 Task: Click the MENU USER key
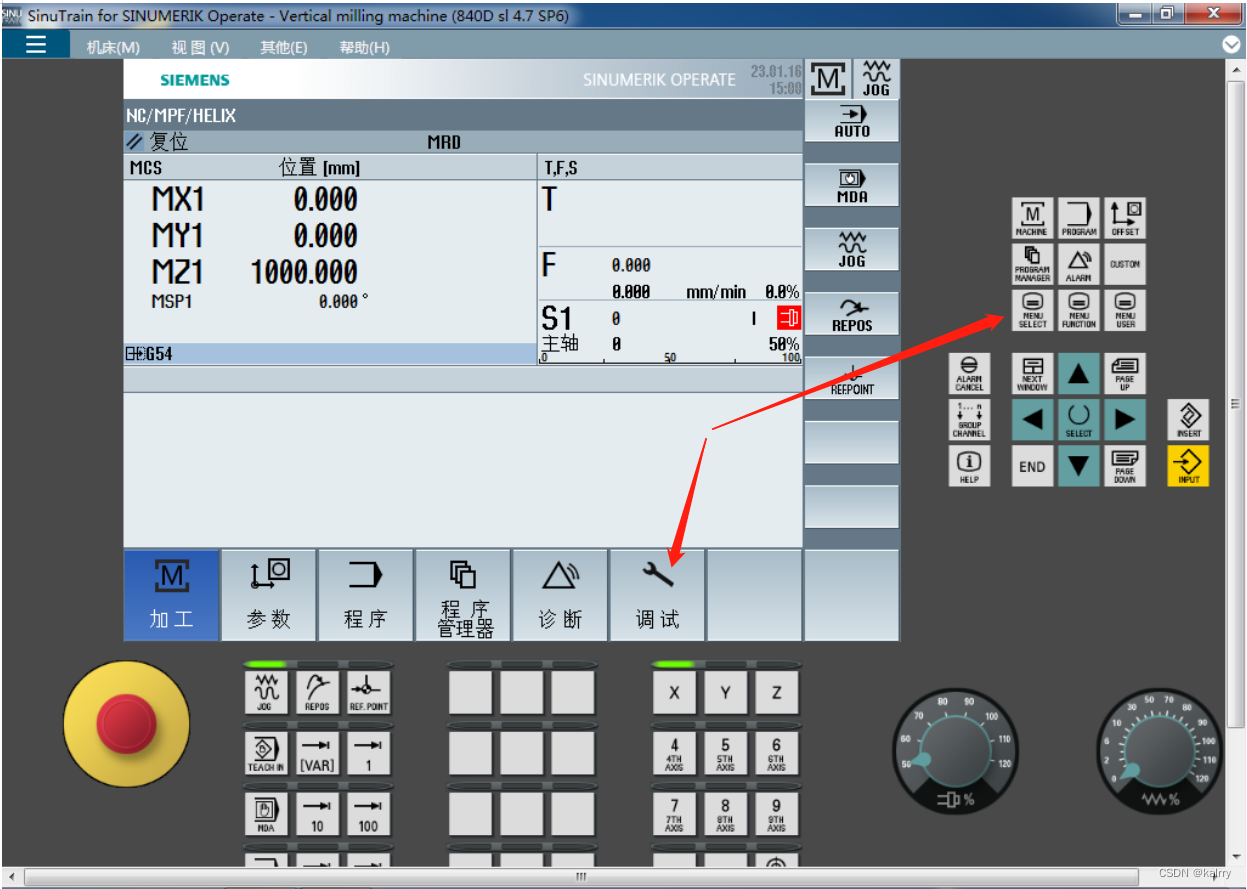coord(1125,310)
